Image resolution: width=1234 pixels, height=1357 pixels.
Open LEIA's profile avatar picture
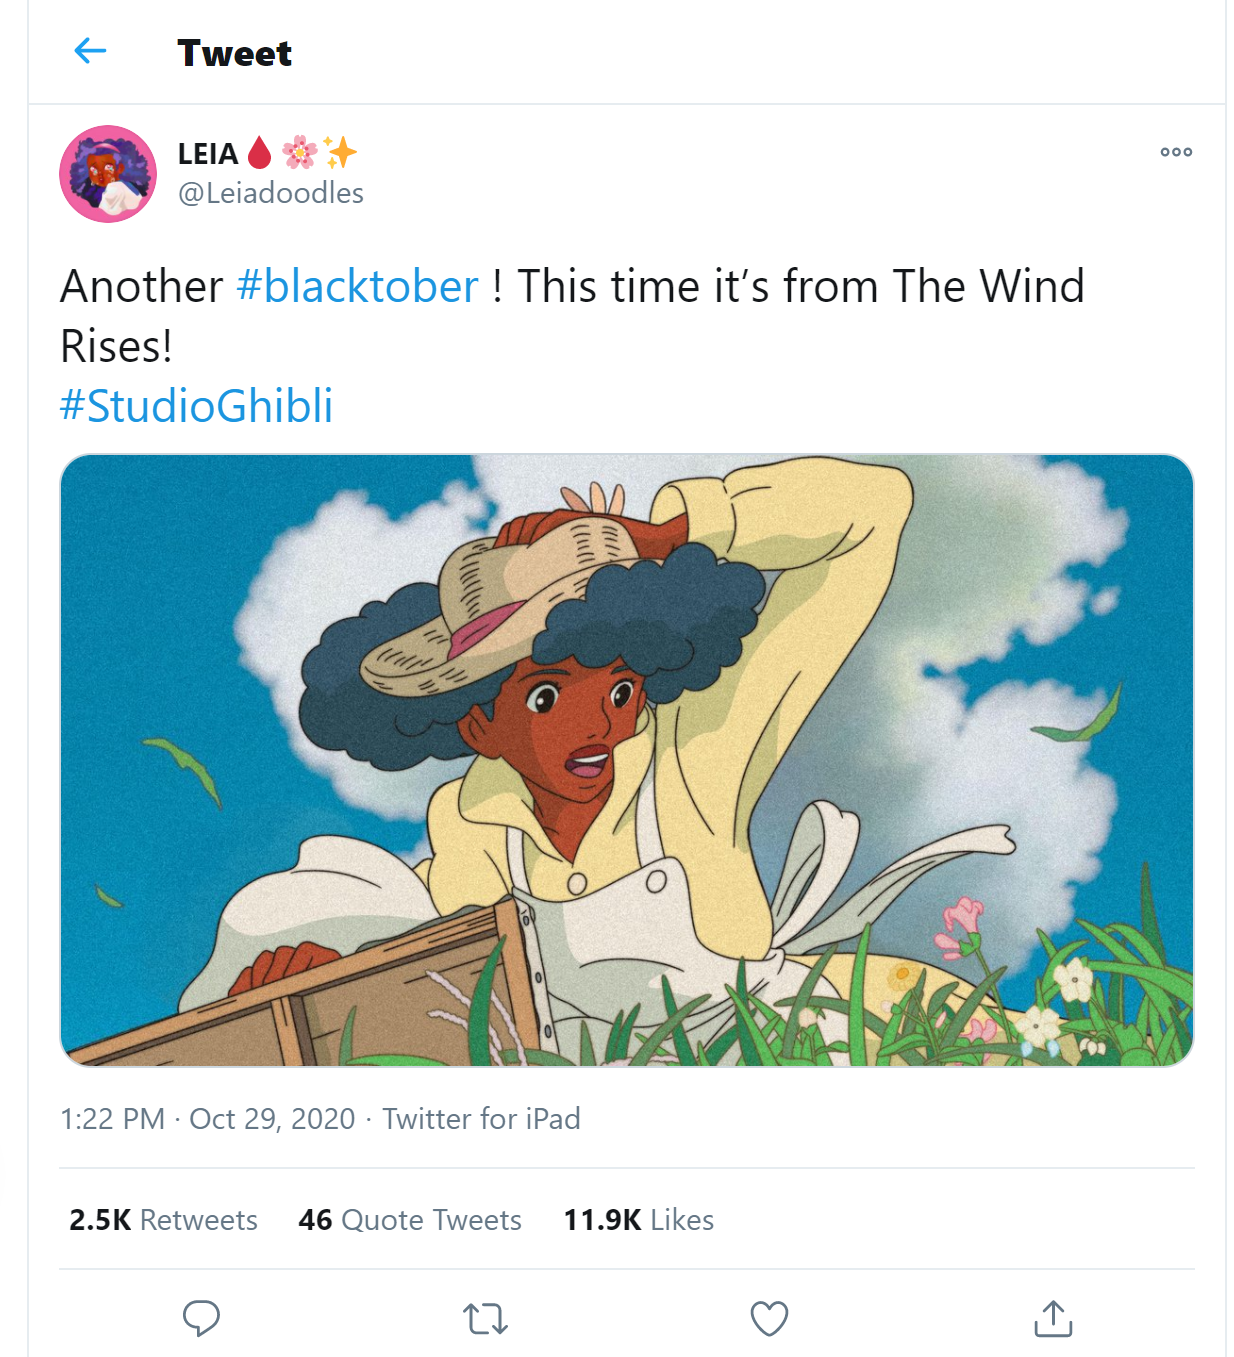point(108,174)
